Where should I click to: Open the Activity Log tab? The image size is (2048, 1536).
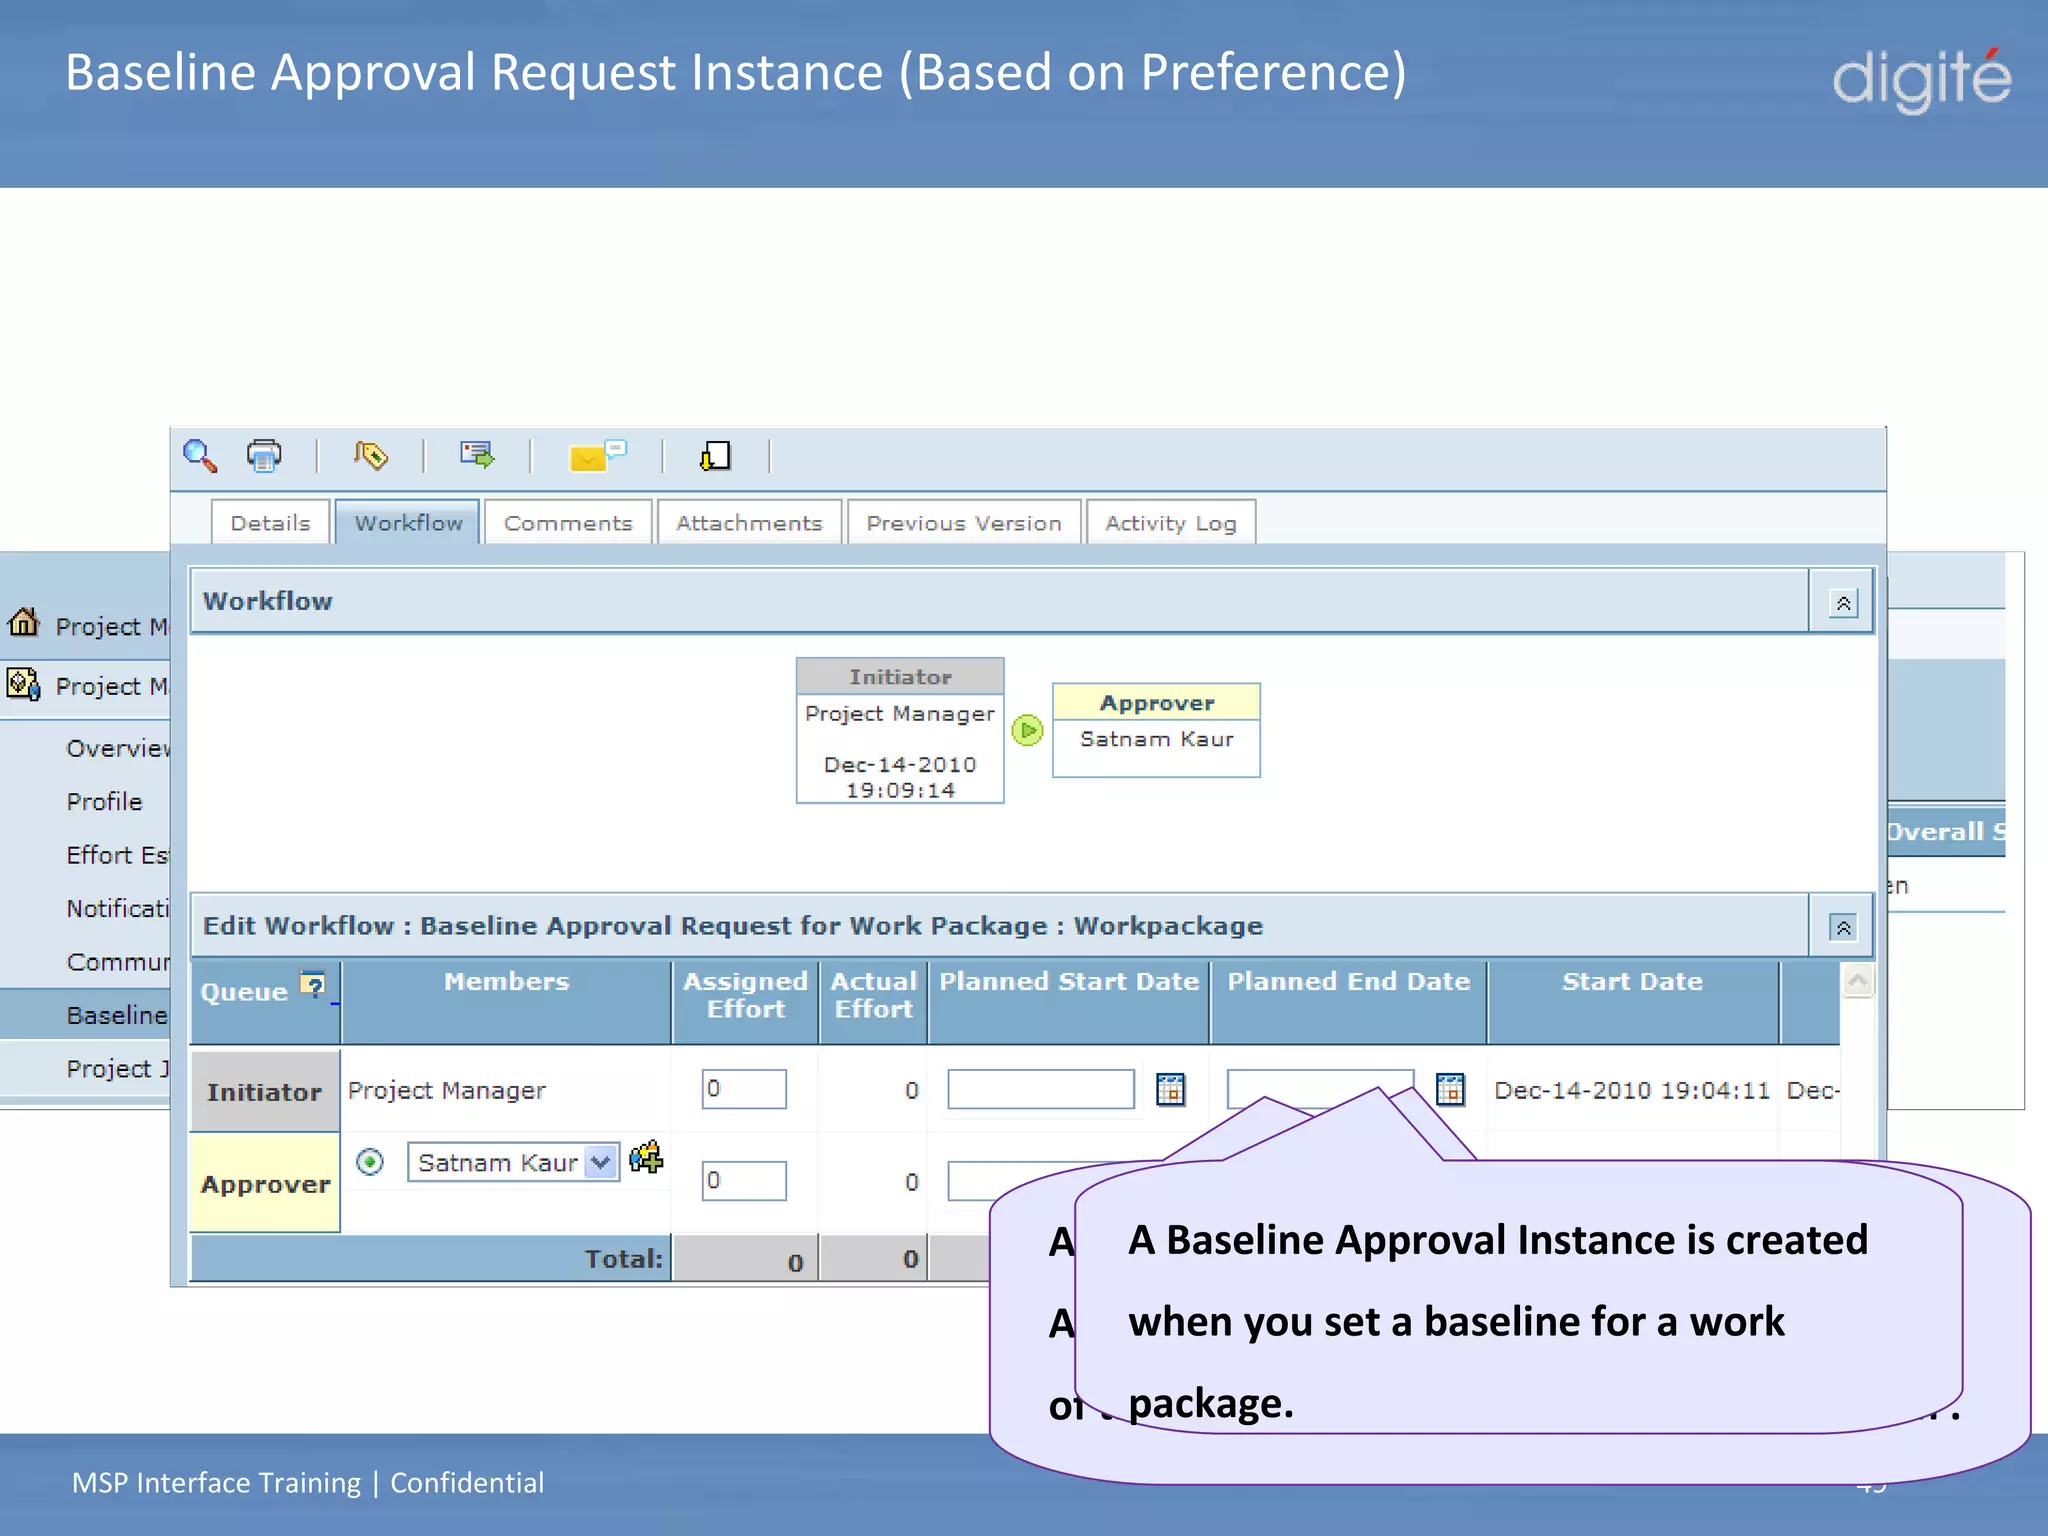(1171, 522)
